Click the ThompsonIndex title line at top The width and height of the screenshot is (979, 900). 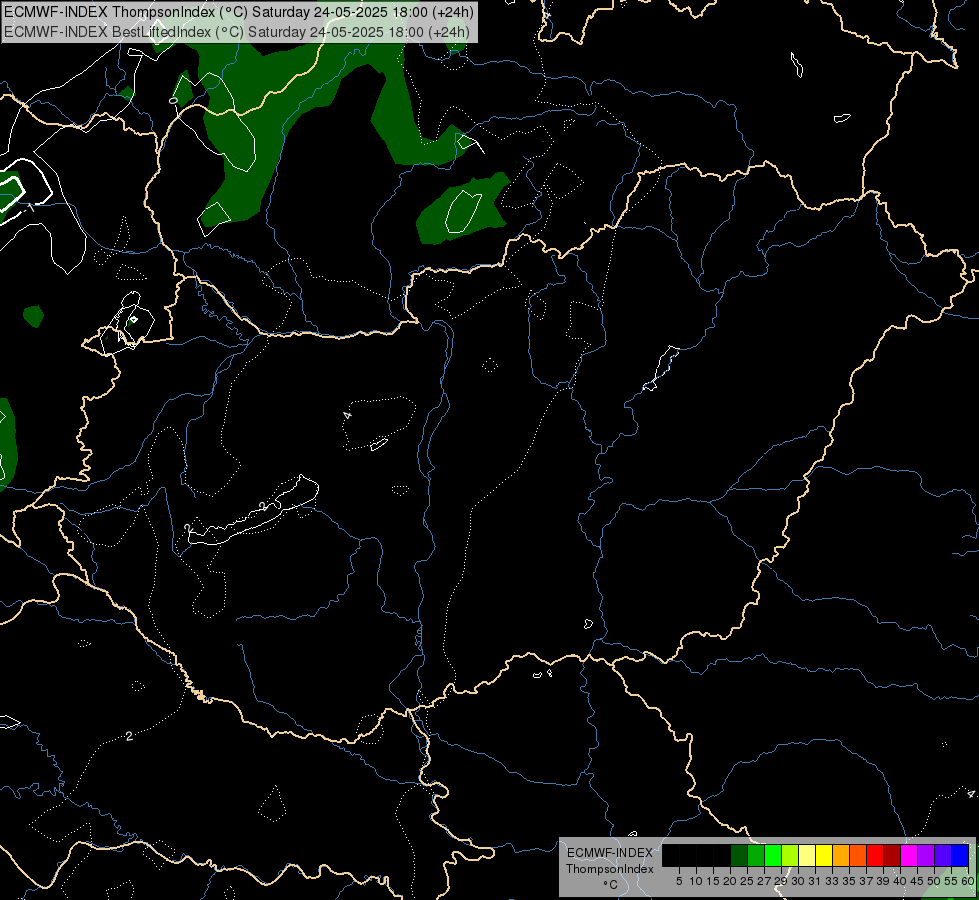239,12
